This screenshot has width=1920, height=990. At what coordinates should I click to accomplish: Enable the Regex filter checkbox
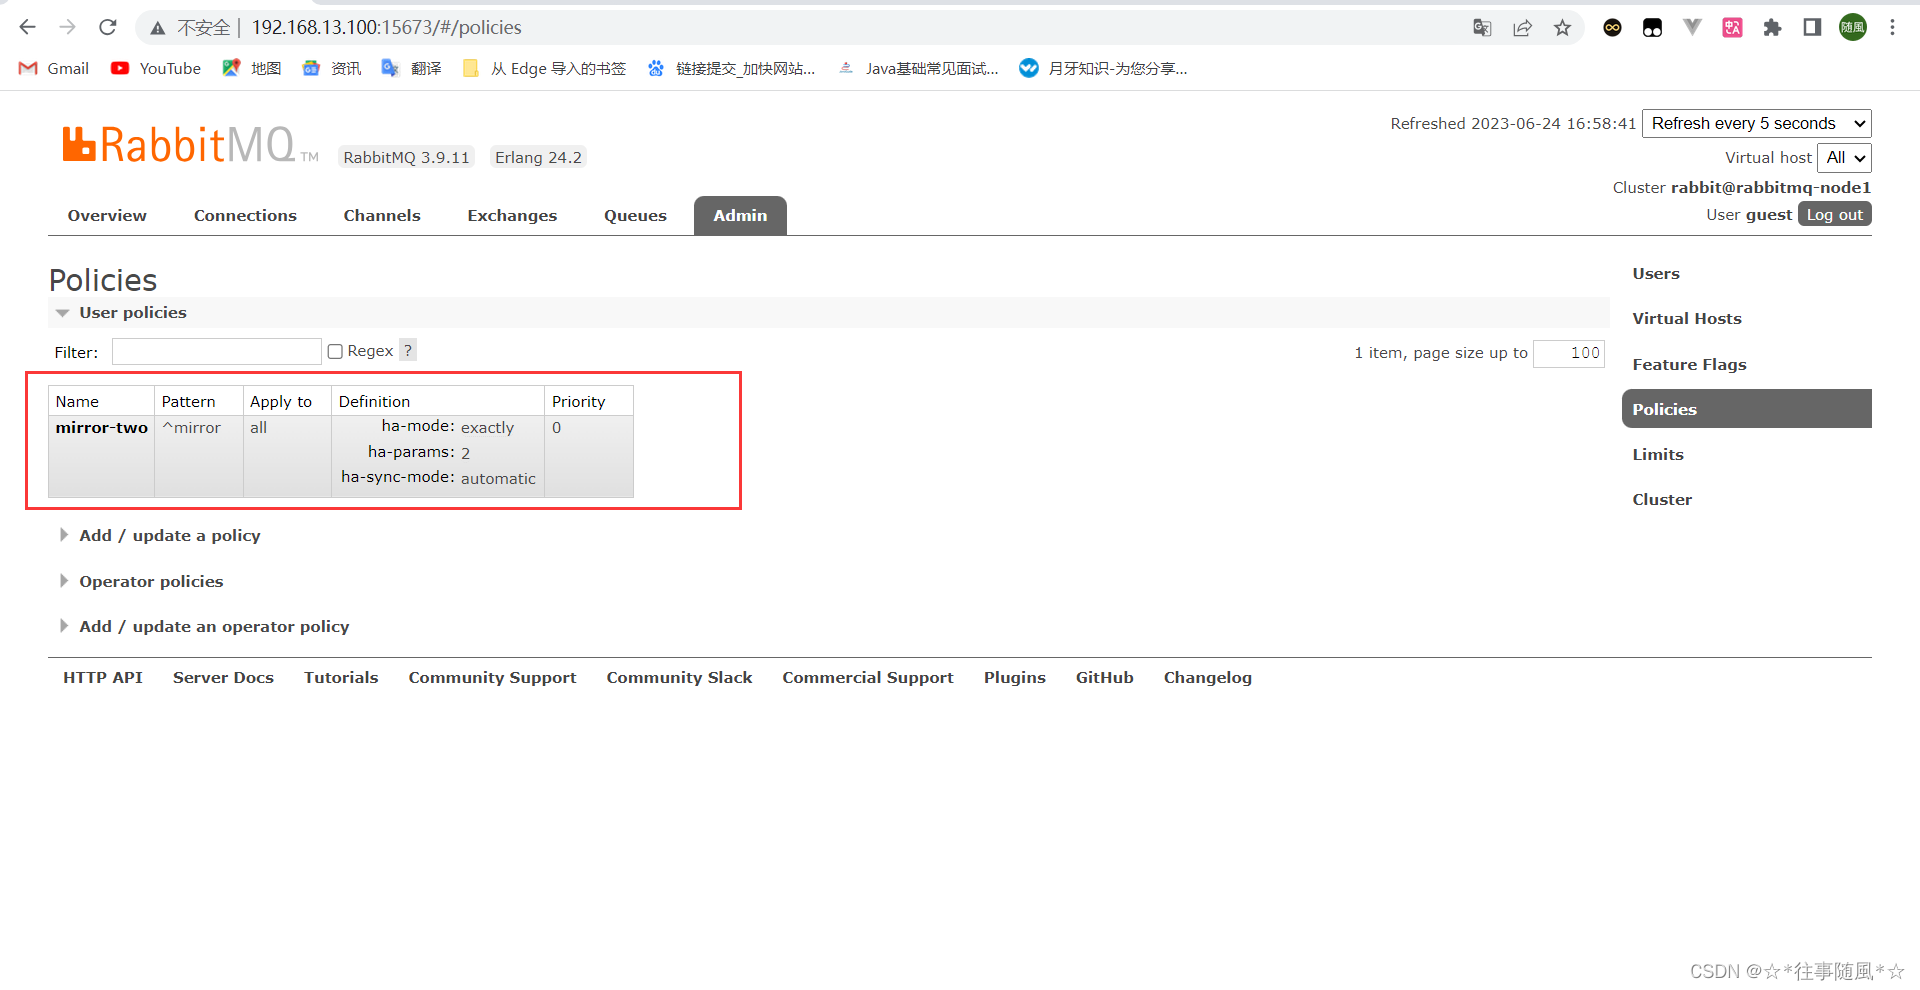(x=336, y=351)
